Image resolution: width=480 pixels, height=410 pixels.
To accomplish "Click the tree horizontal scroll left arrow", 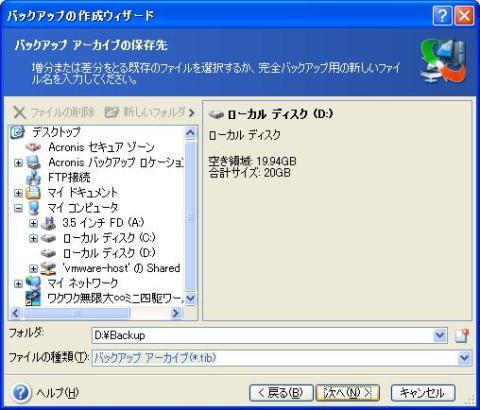I will (15, 313).
